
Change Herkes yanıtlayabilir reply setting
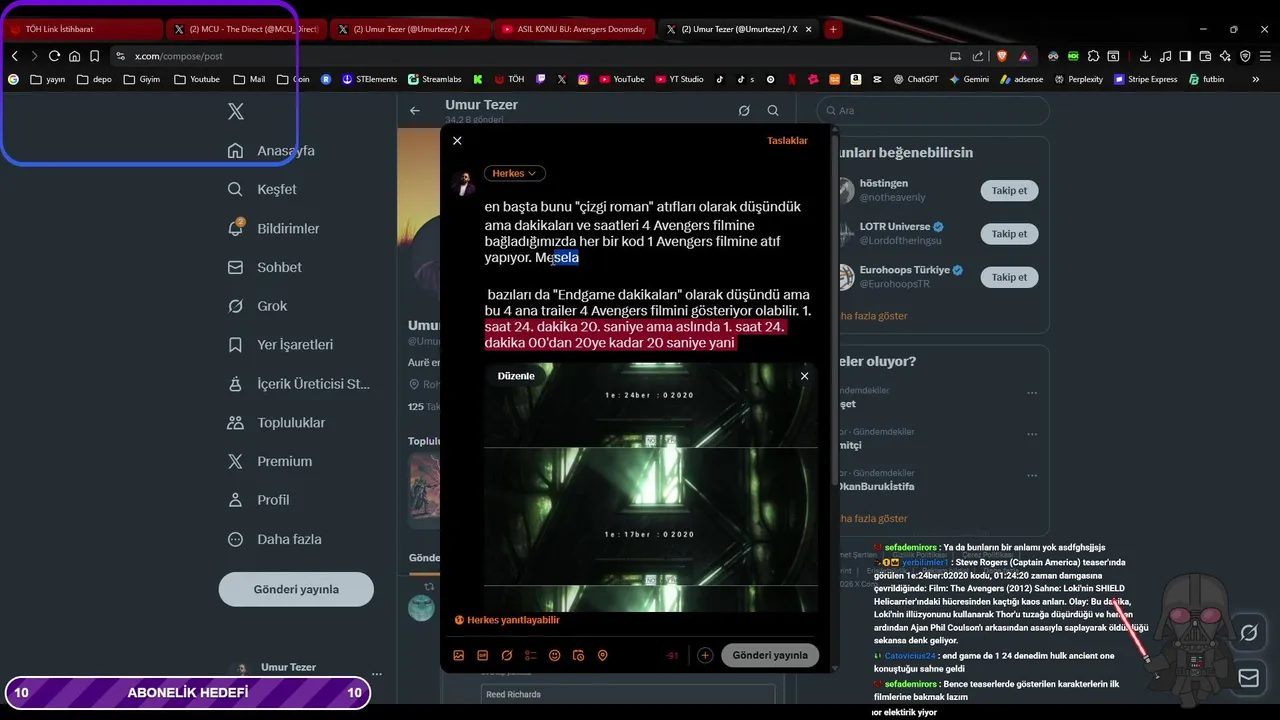coord(507,620)
